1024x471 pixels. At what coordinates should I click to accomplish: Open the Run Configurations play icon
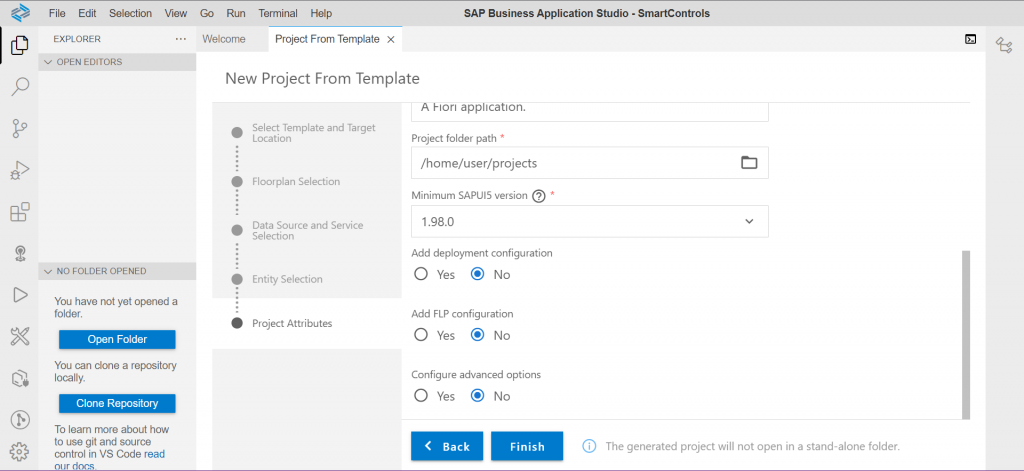pos(20,295)
